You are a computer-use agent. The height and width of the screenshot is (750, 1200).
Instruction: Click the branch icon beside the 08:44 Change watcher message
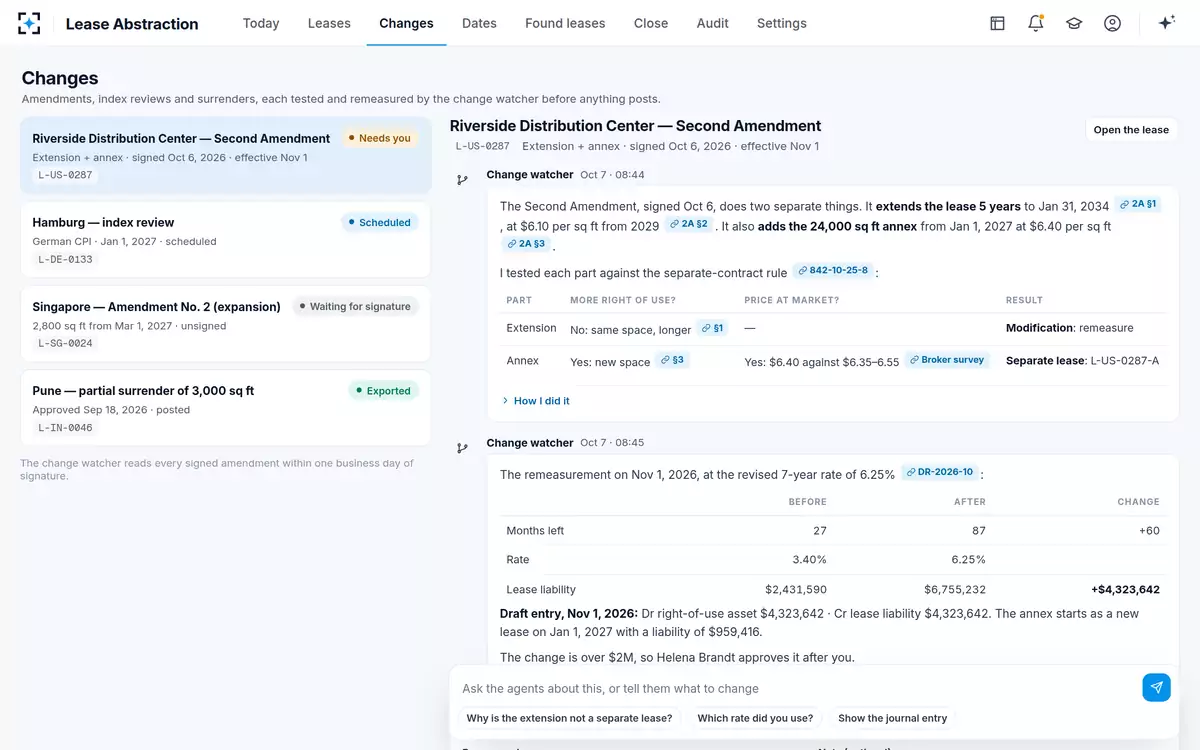point(462,180)
